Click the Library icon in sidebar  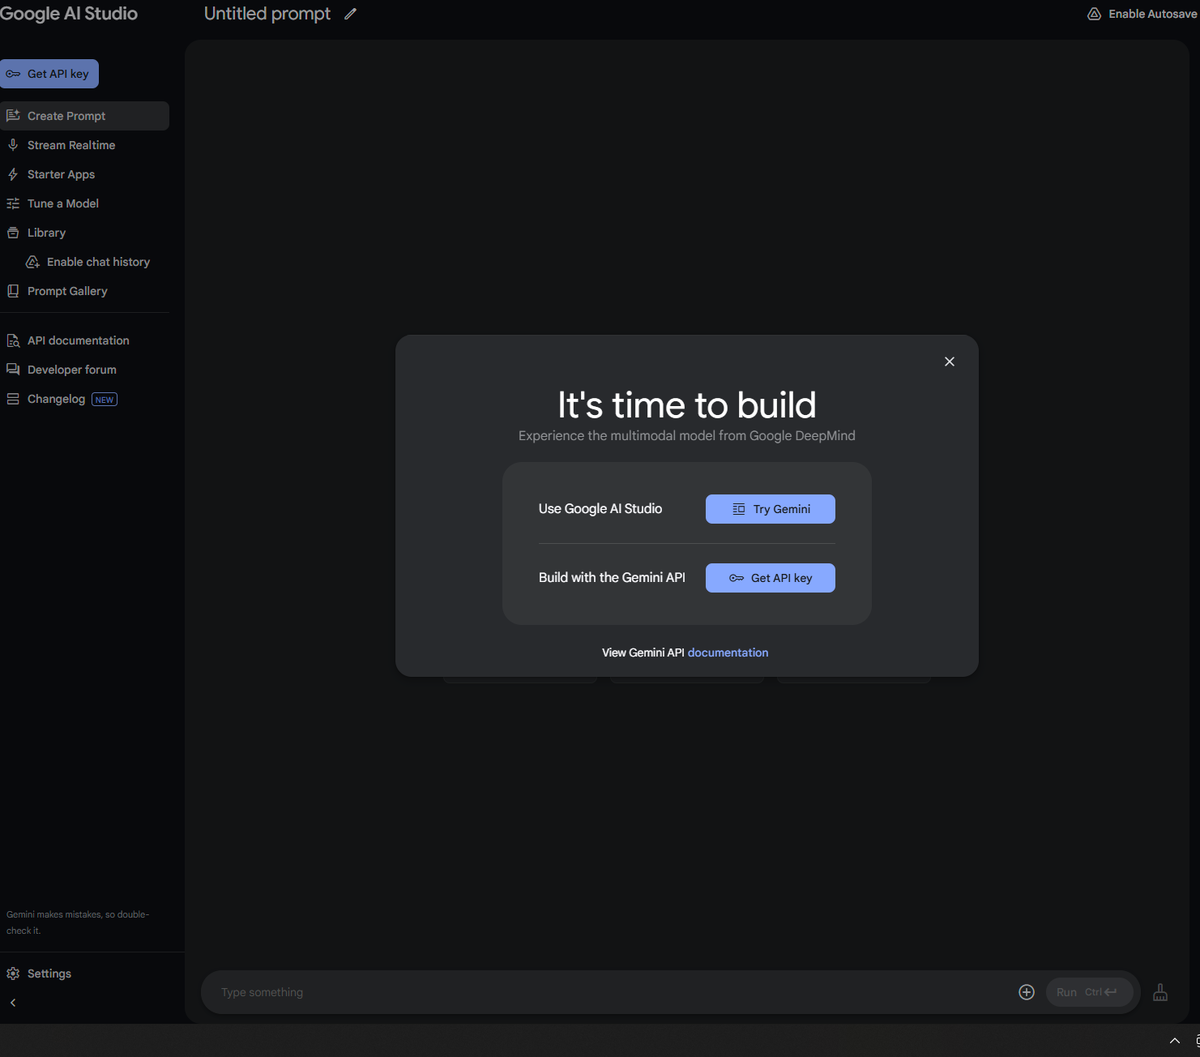click(x=13, y=232)
